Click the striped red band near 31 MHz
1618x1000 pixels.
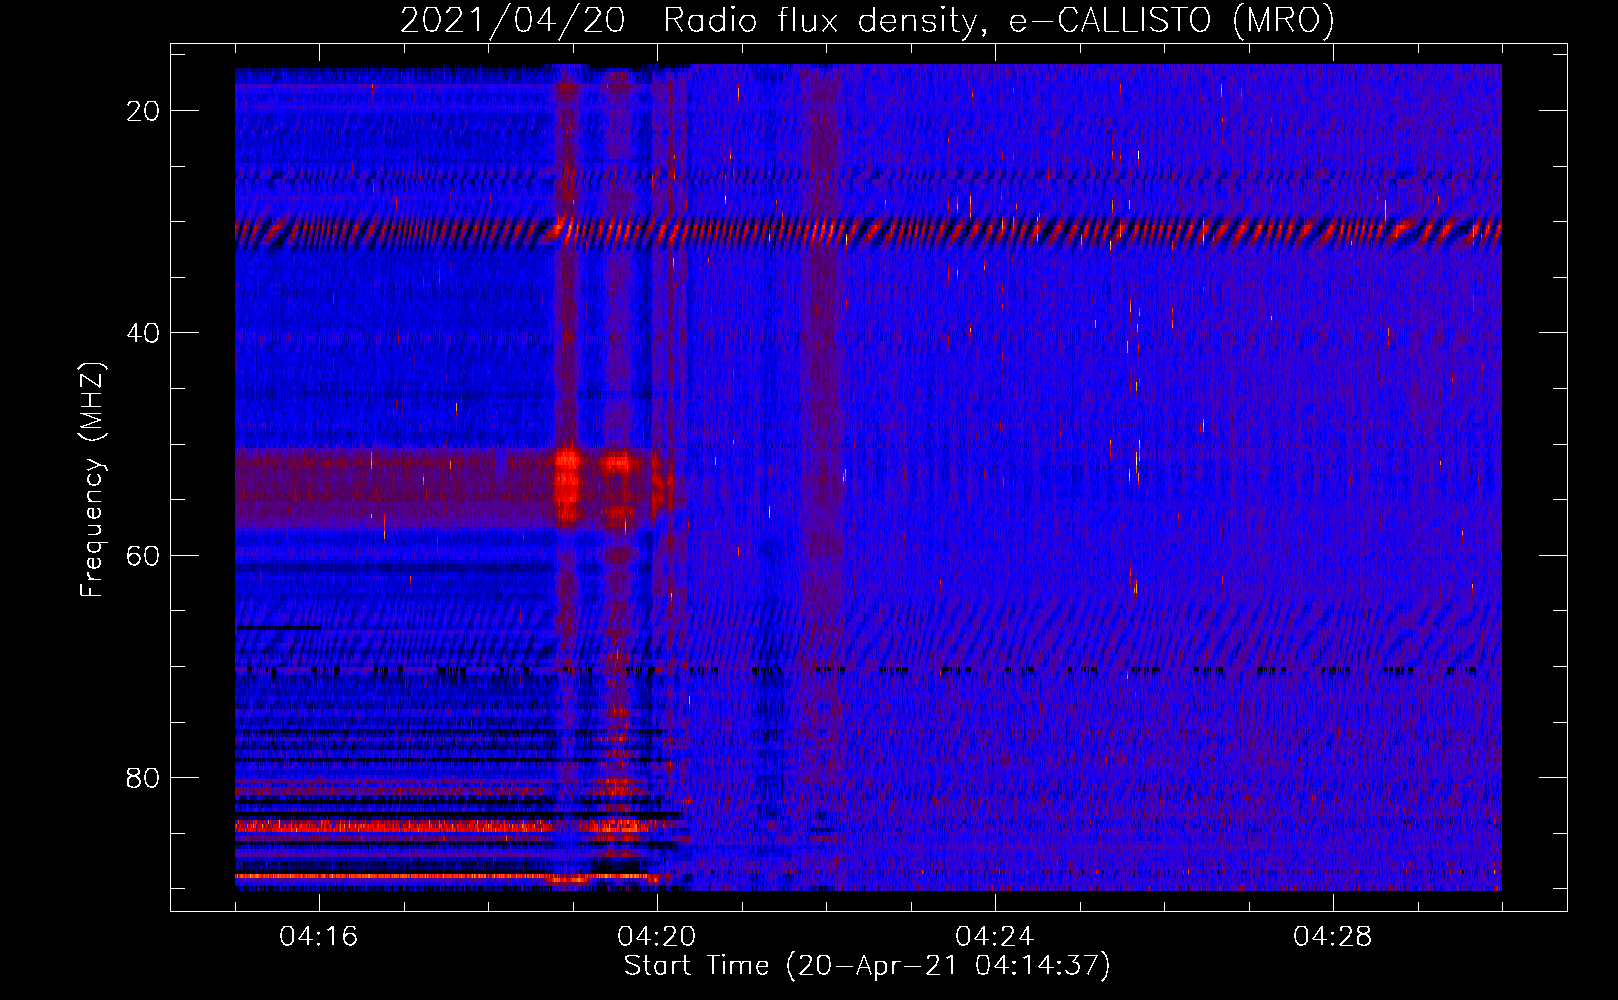pyautogui.click(x=868, y=232)
